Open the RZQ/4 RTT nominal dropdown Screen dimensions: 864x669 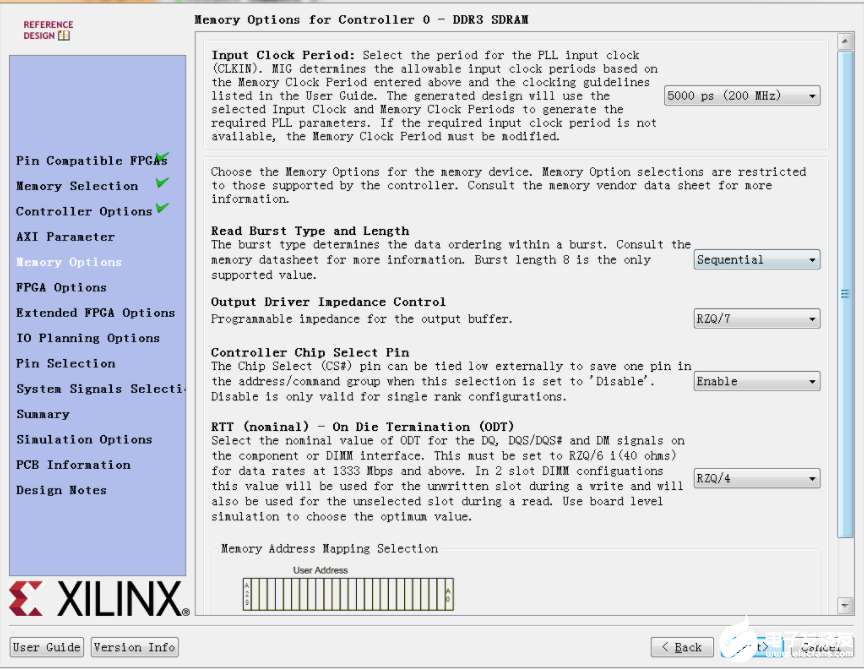(x=757, y=478)
